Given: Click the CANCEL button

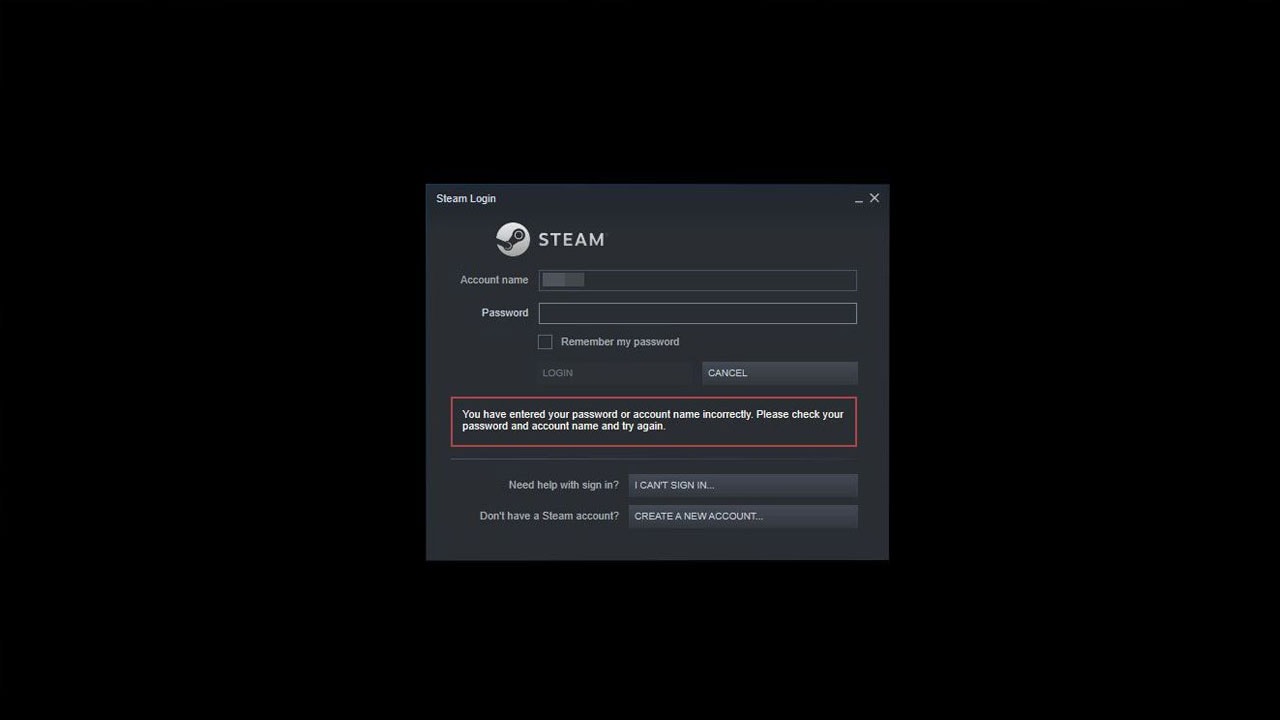Looking at the screenshot, I should coord(780,373).
